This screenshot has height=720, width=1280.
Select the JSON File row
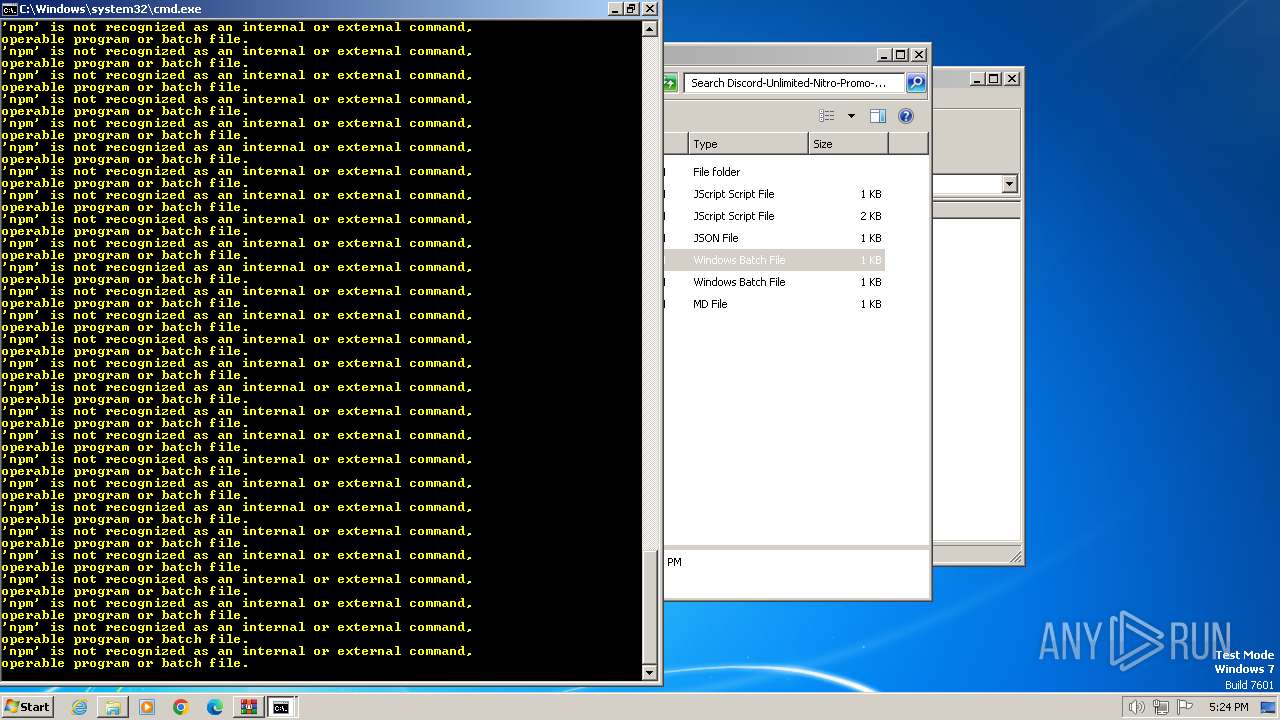pos(774,238)
